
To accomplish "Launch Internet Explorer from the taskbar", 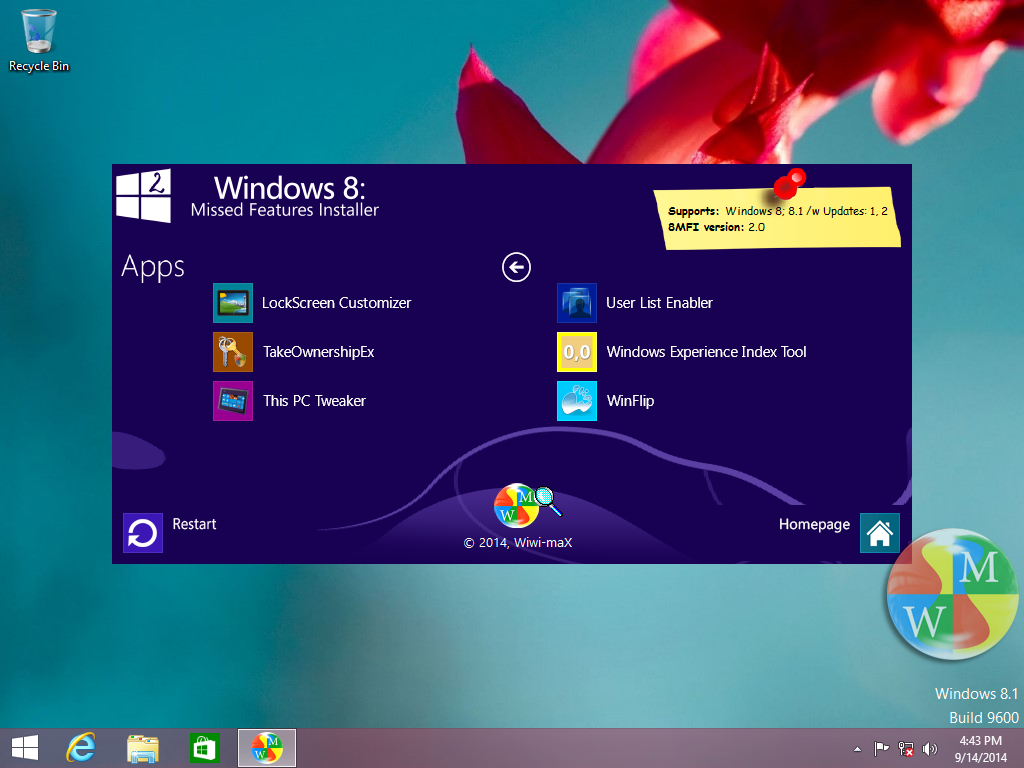I will [81, 747].
